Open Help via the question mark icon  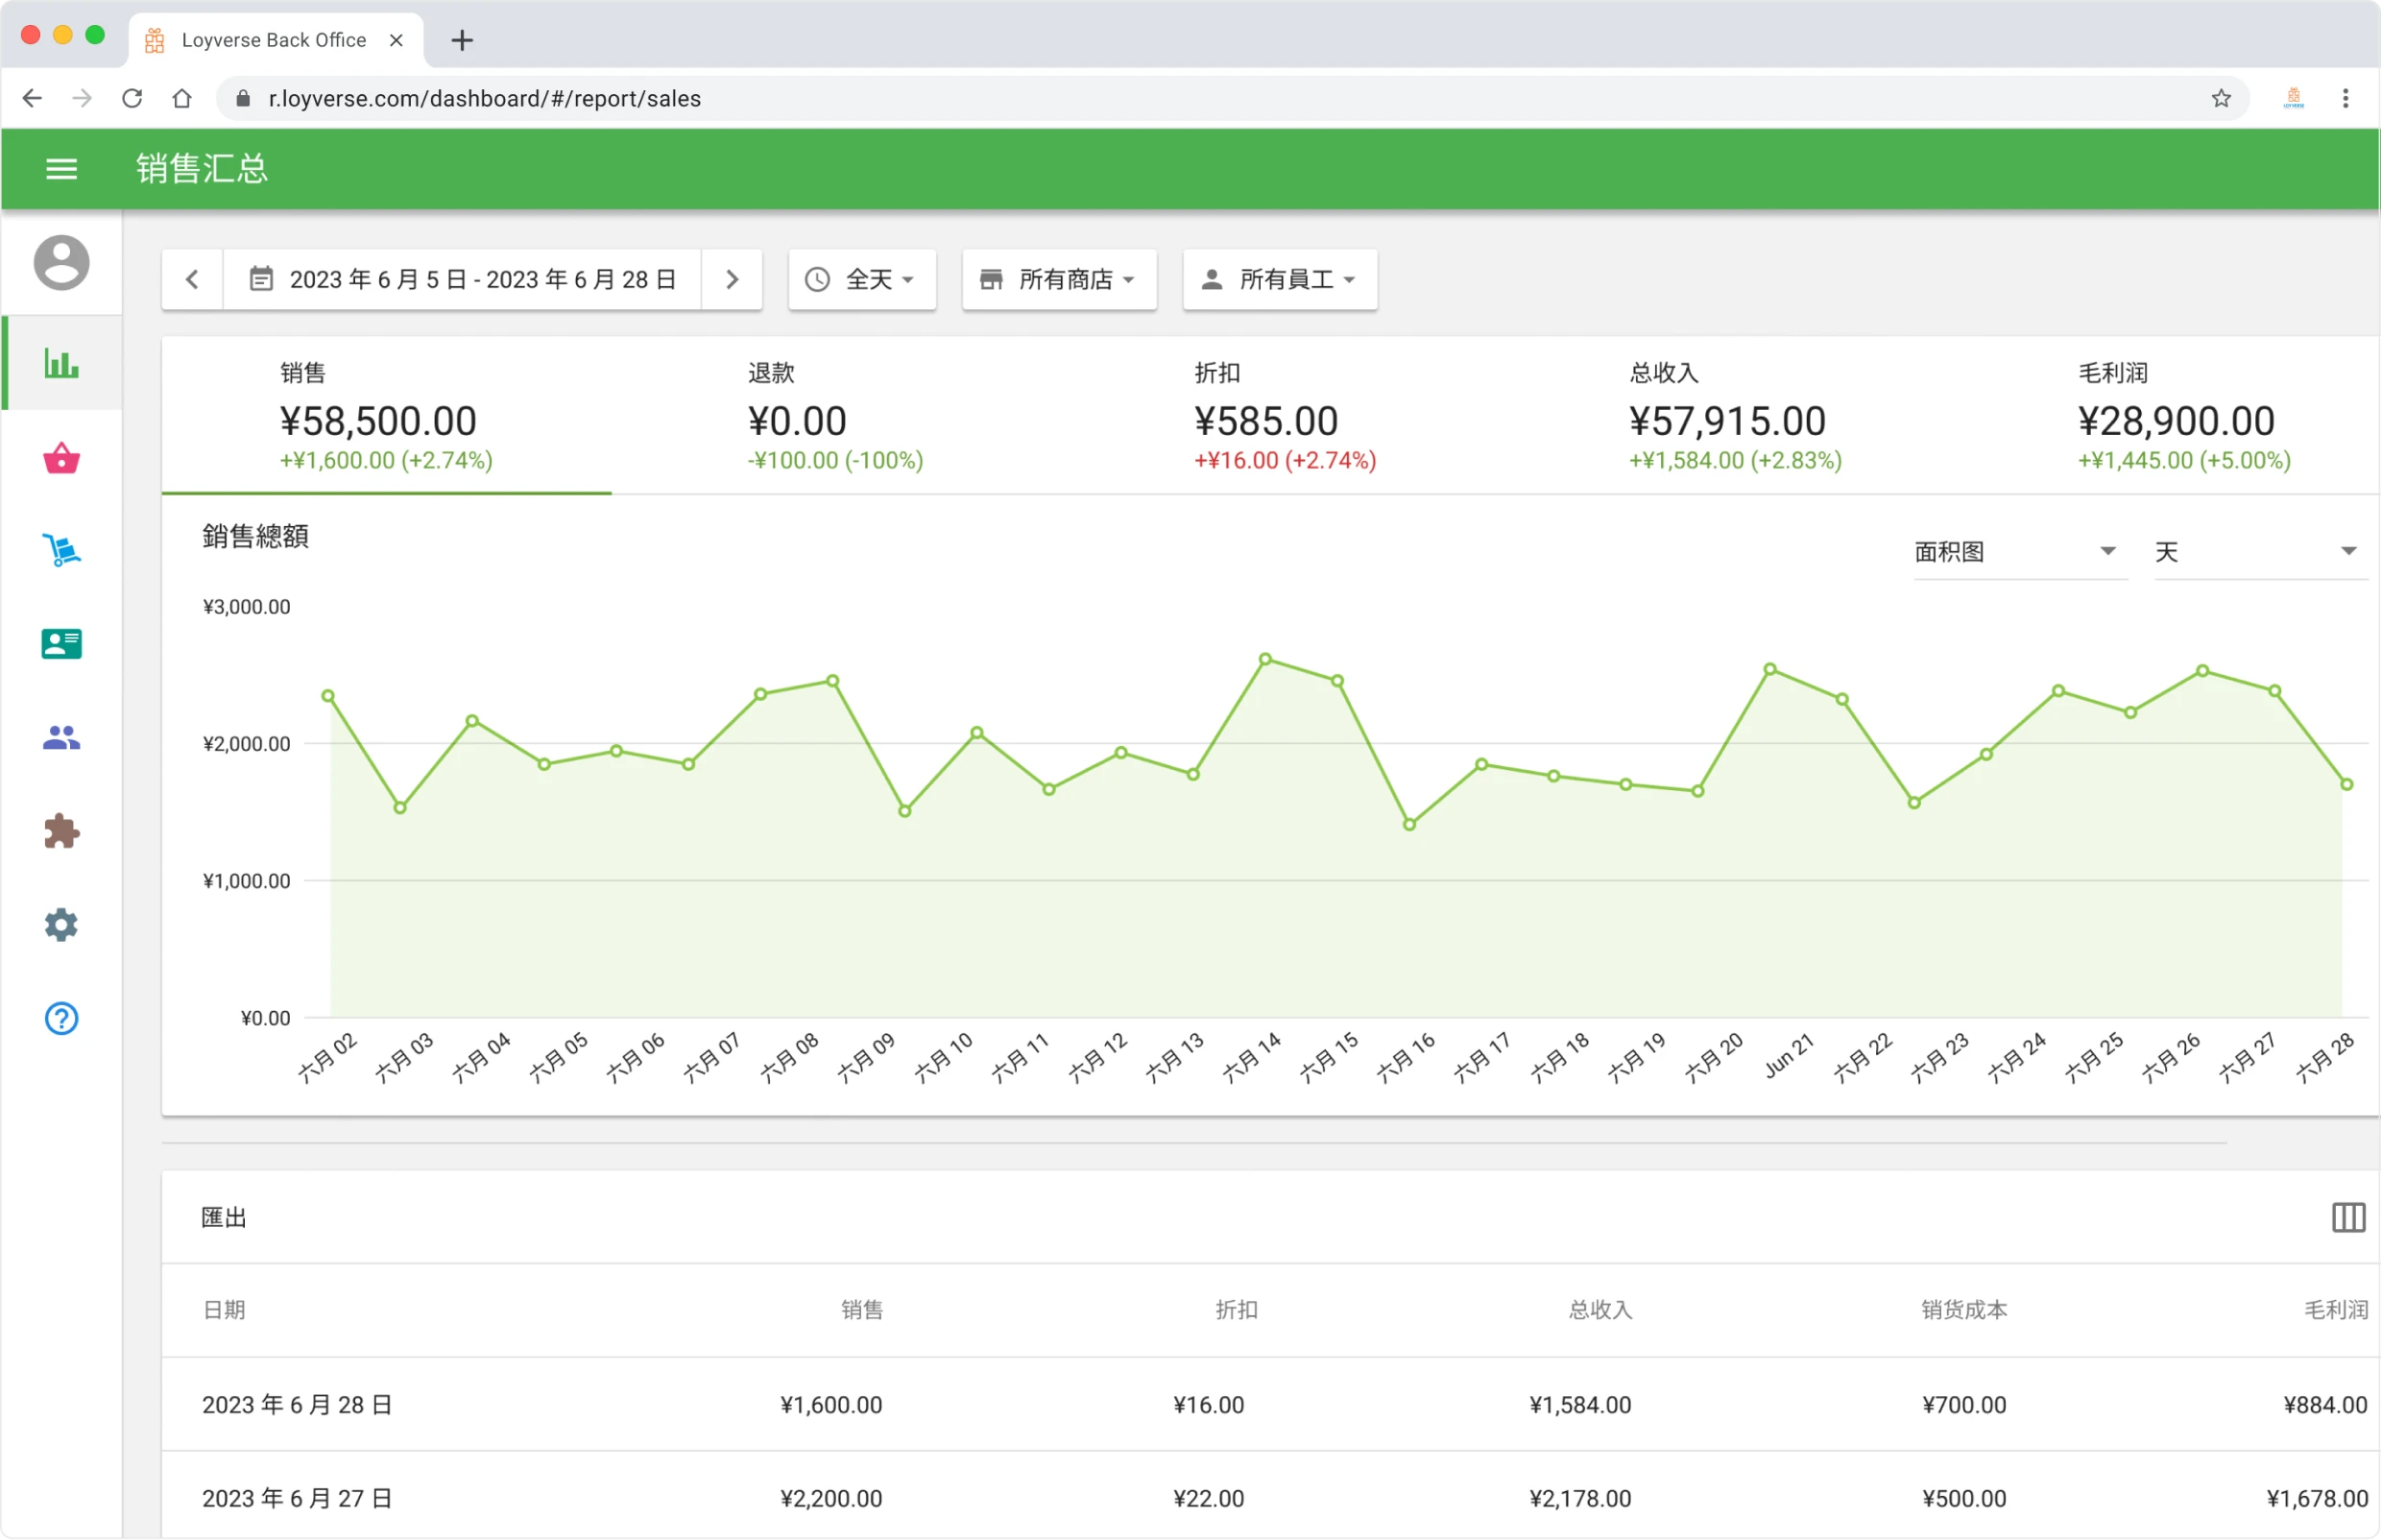coord(61,1019)
